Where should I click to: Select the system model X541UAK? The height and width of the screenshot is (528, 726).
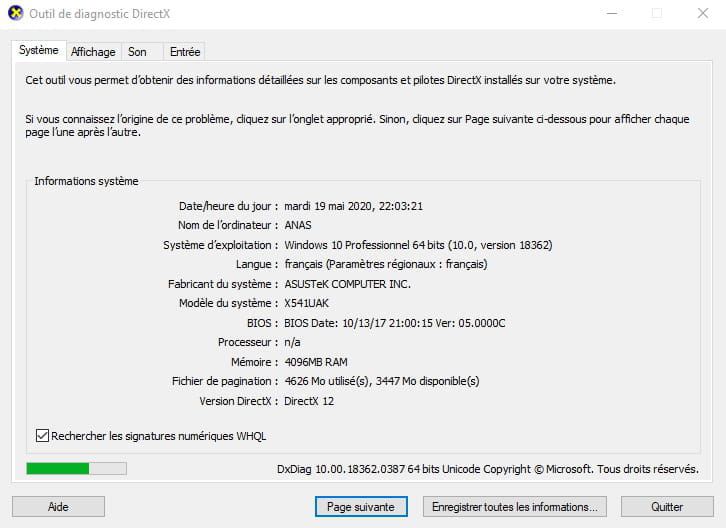tap(307, 303)
